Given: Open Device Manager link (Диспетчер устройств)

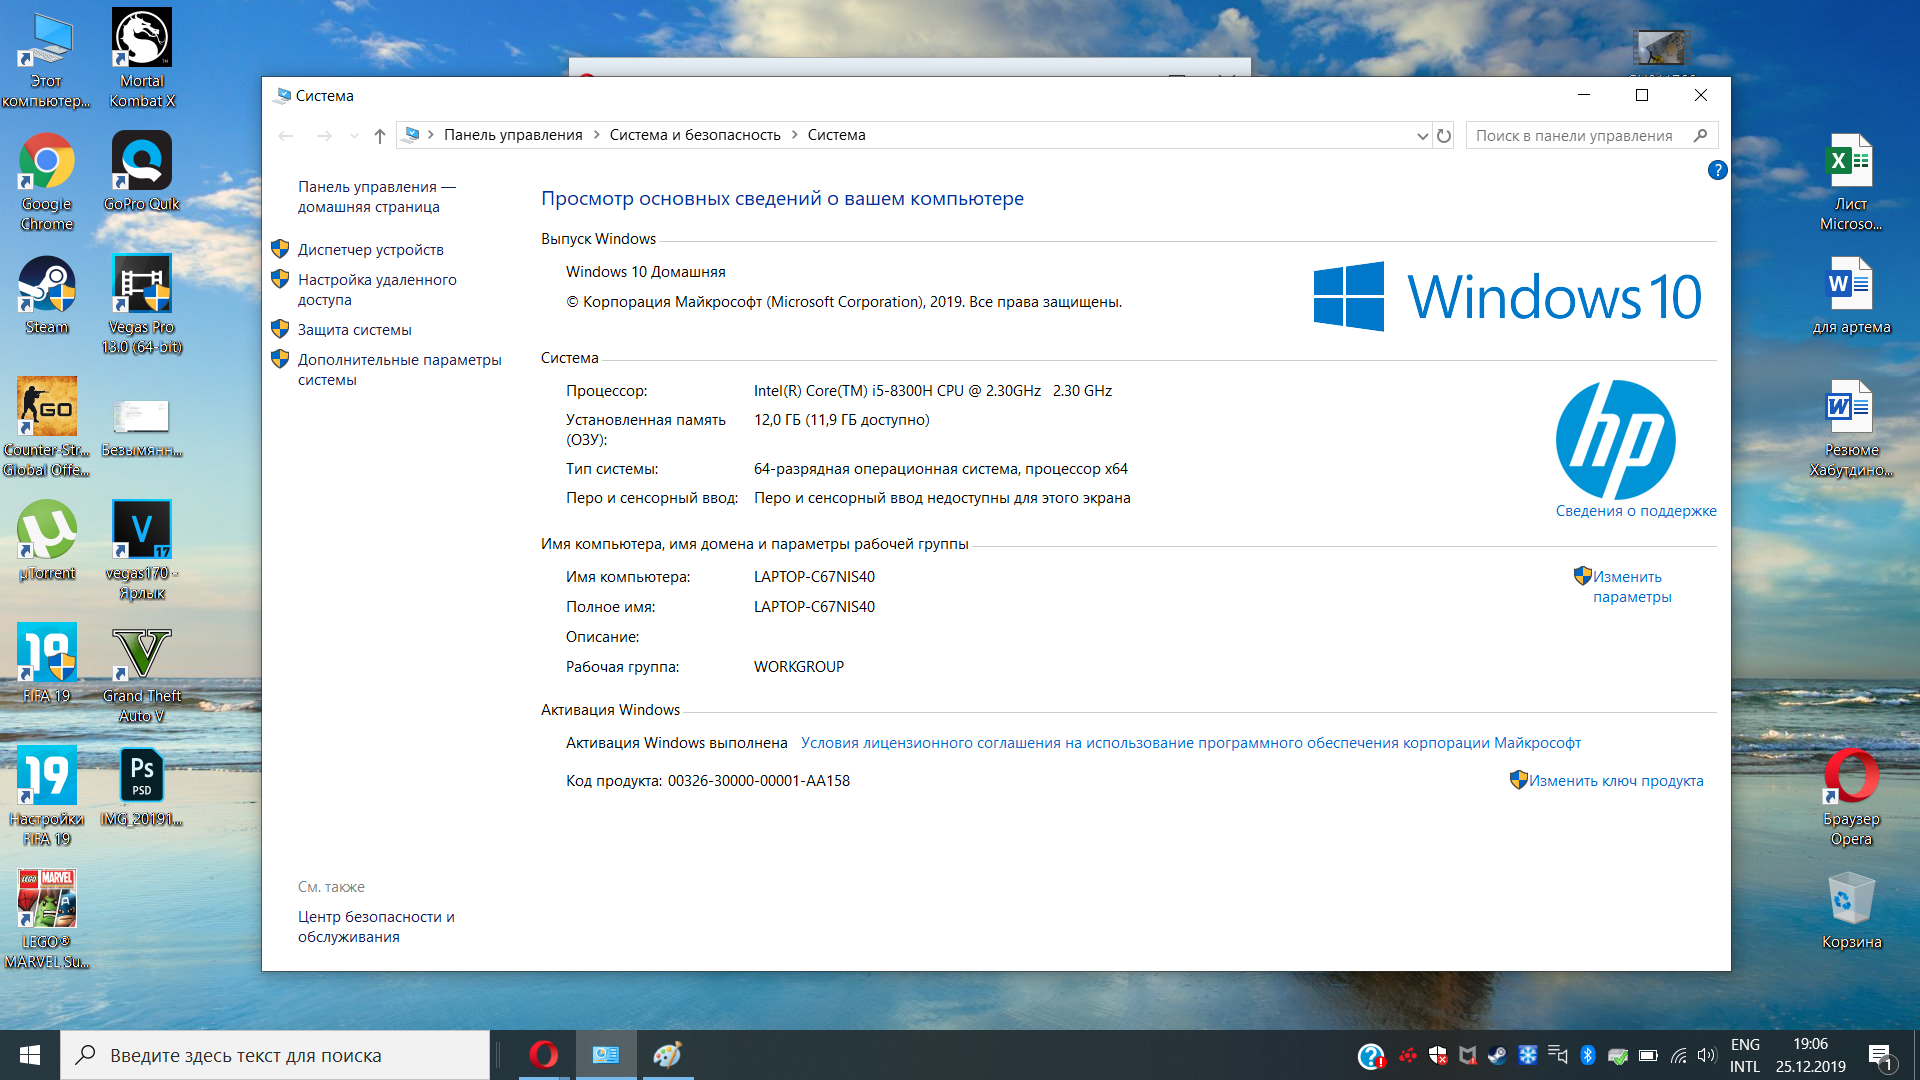Looking at the screenshot, I should click(x=370, y=250).
